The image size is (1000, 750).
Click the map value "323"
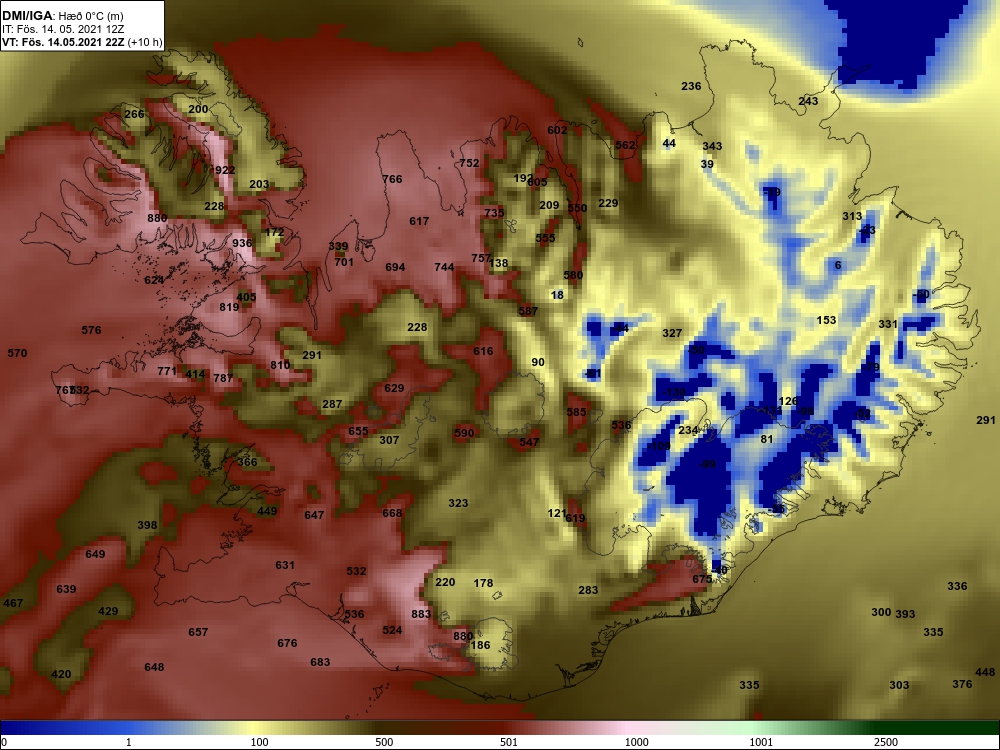(x=458, y=503)
